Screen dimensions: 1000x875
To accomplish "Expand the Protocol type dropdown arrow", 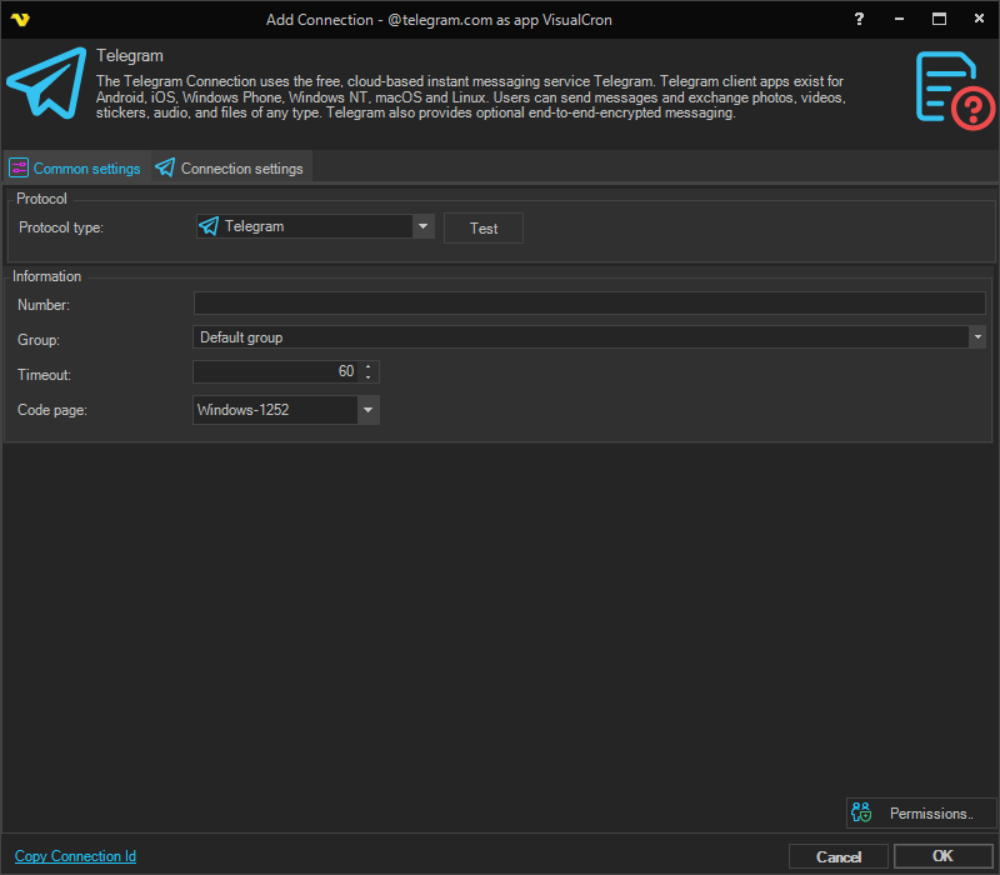I will tap(424, 227).
